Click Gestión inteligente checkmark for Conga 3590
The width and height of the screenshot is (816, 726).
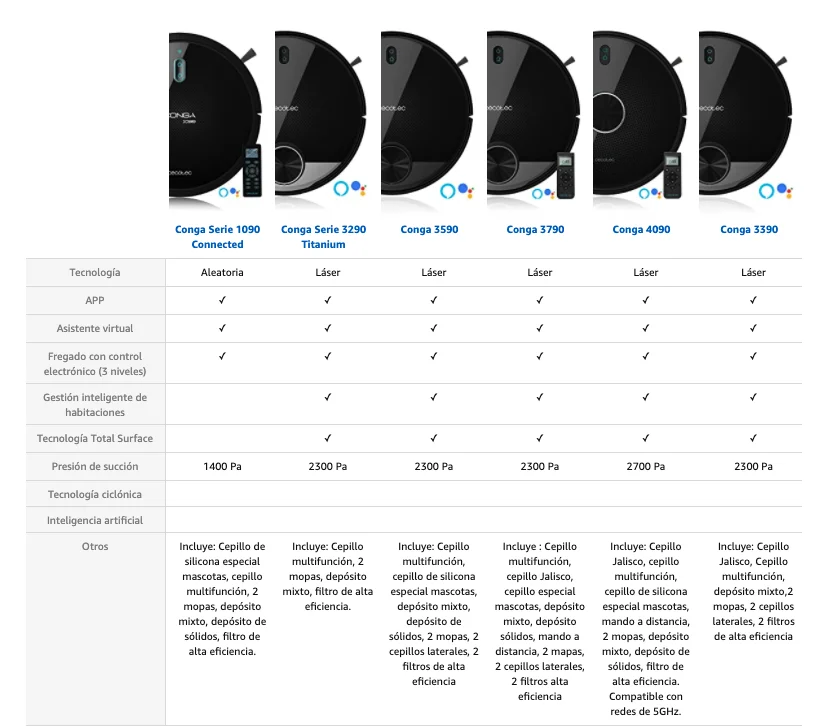tap(434, 398)
